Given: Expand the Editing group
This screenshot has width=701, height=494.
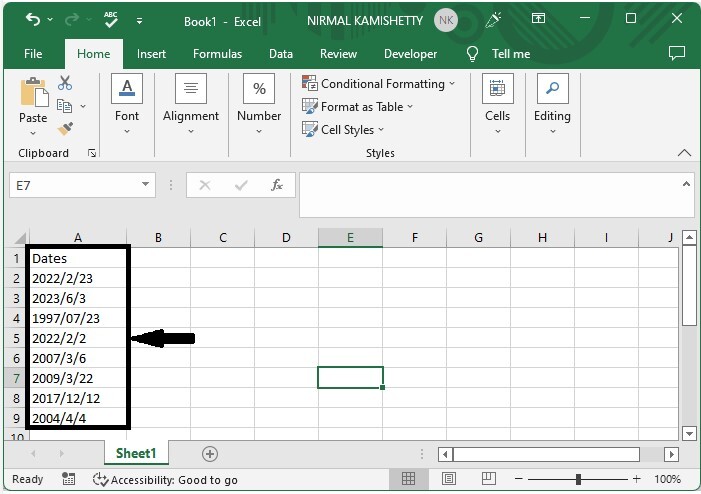Looking at the screenshot, I should coord(552,105).
